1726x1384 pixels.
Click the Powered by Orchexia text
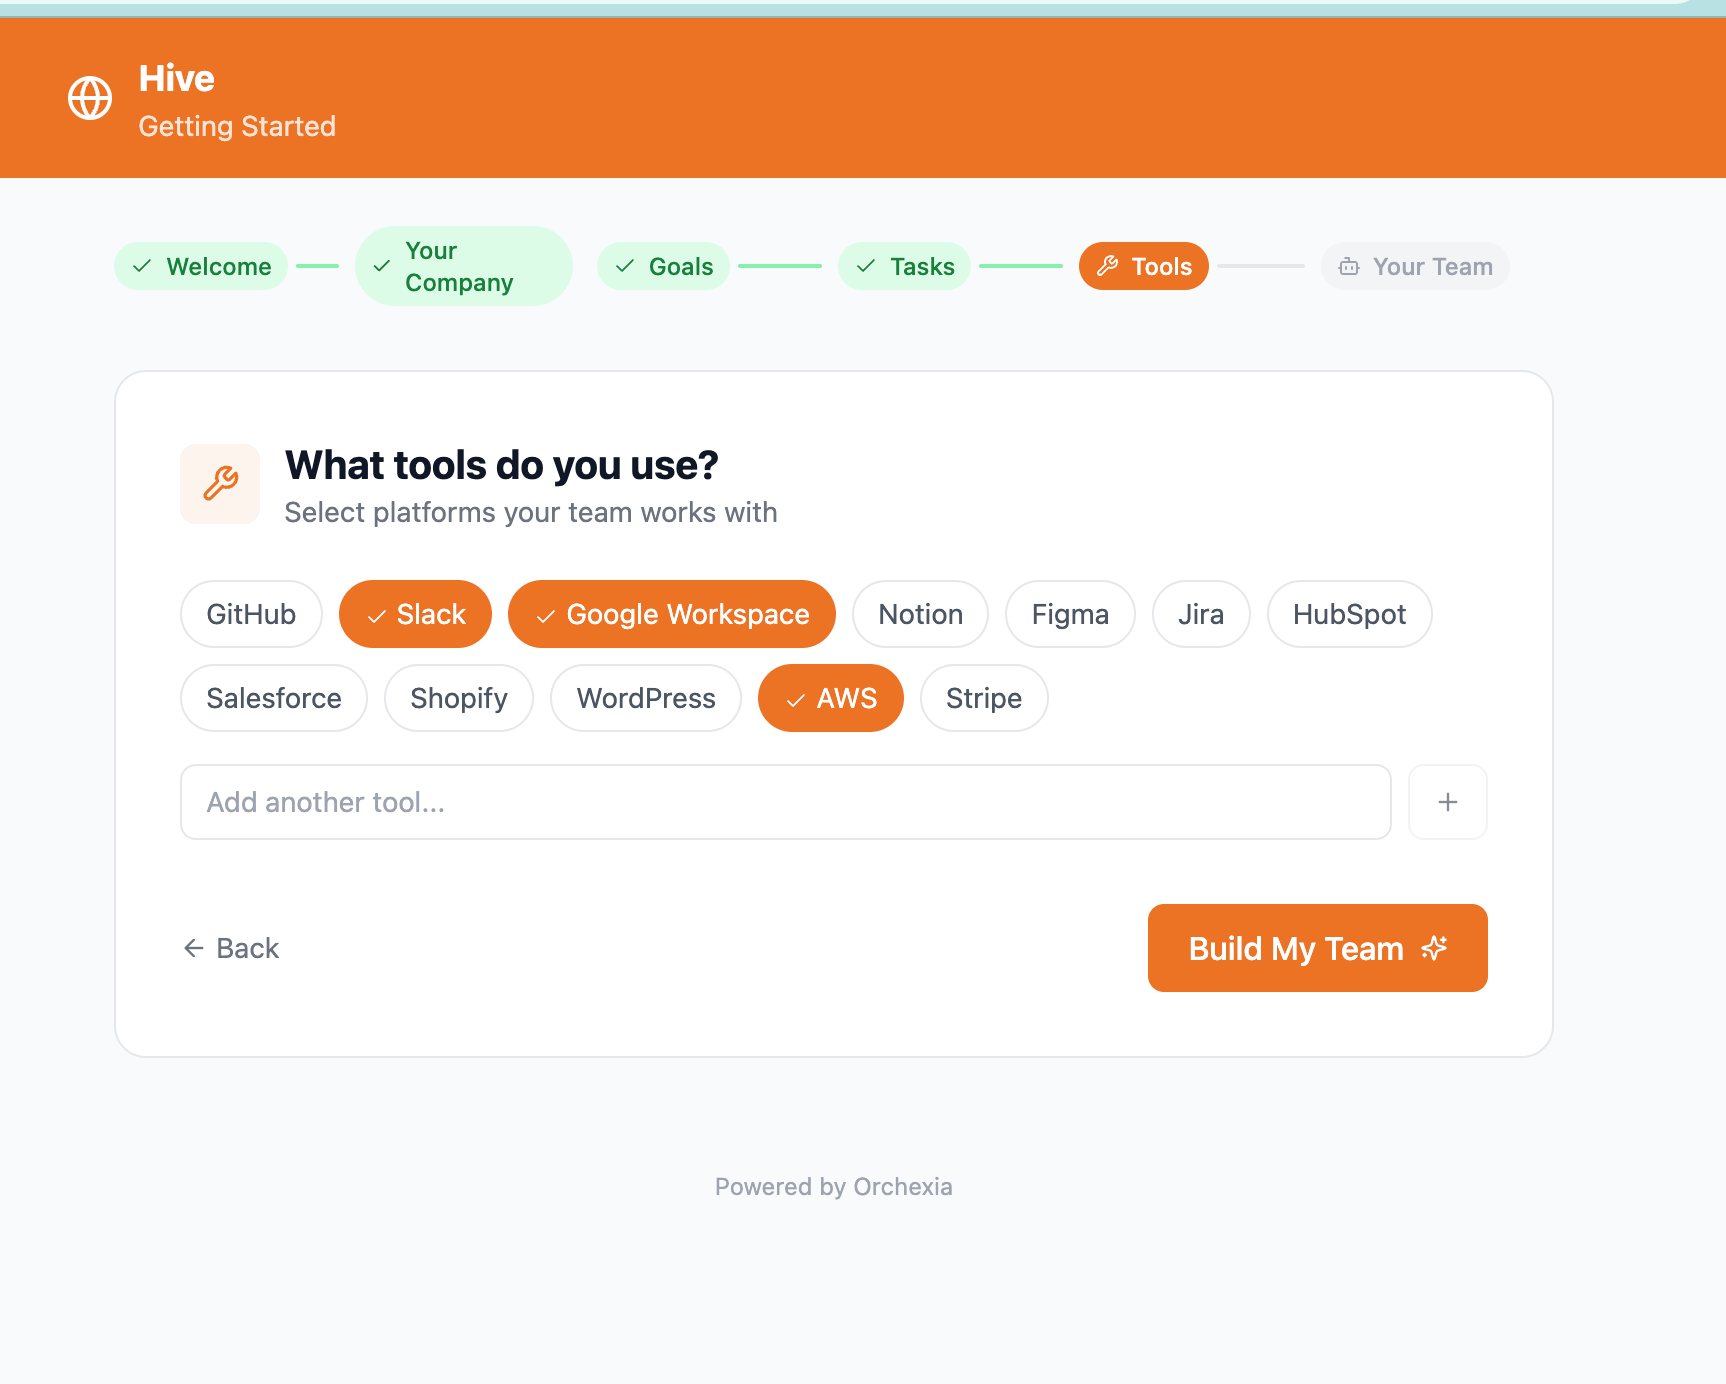coord(834,1187)
